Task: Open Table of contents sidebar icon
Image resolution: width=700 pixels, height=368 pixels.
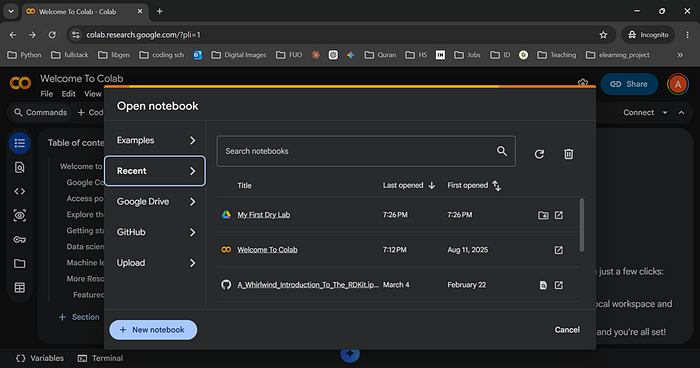Action: tap(20, 143)
